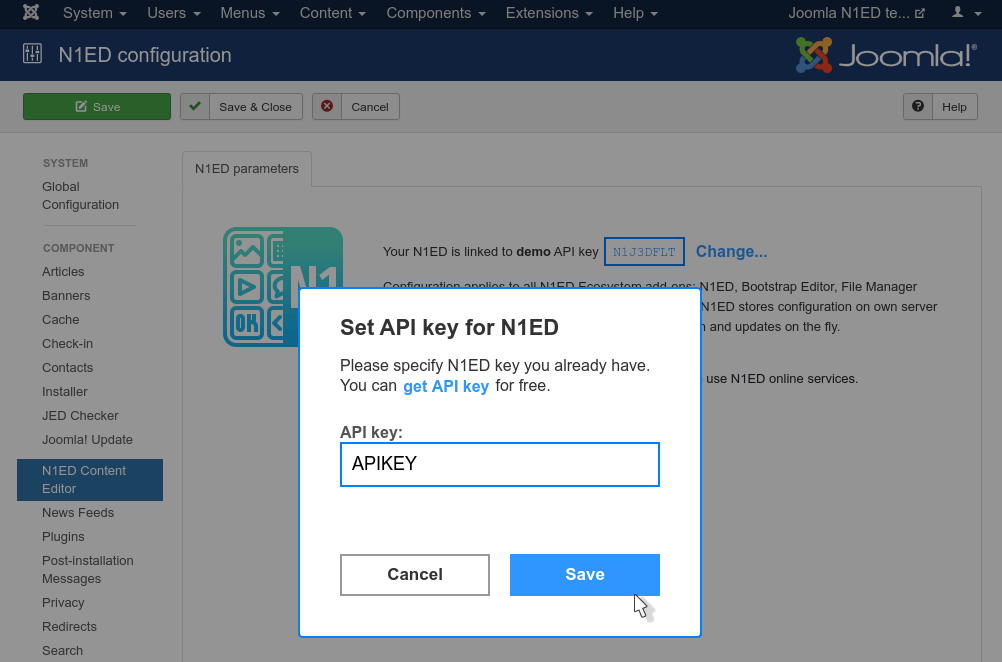Click the N1J3DFLT API key badge
The image size is (1002, 662).
point(644,252)
